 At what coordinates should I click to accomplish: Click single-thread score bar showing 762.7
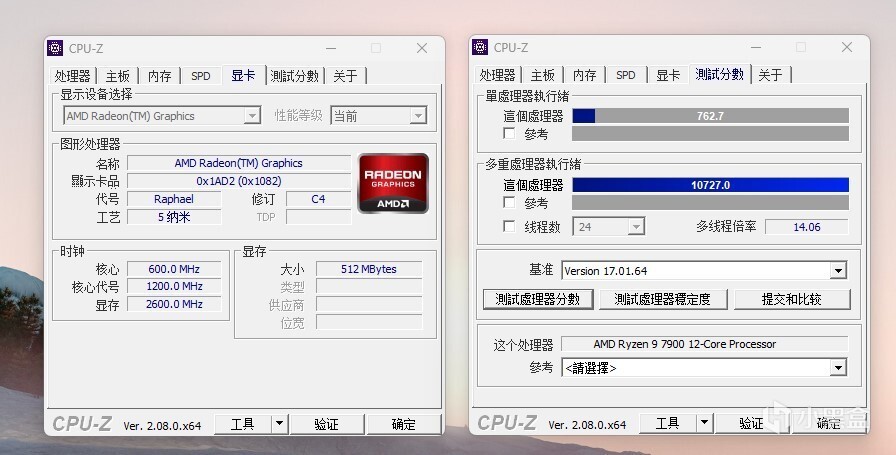[x=710, y=116]
